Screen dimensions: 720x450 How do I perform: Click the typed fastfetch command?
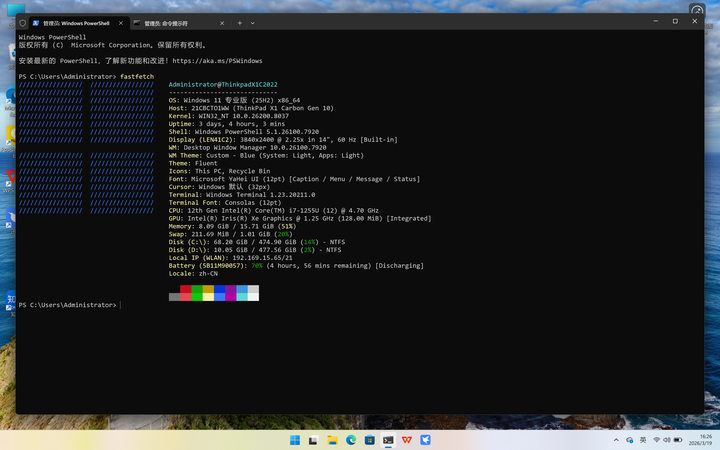[137, 77]
